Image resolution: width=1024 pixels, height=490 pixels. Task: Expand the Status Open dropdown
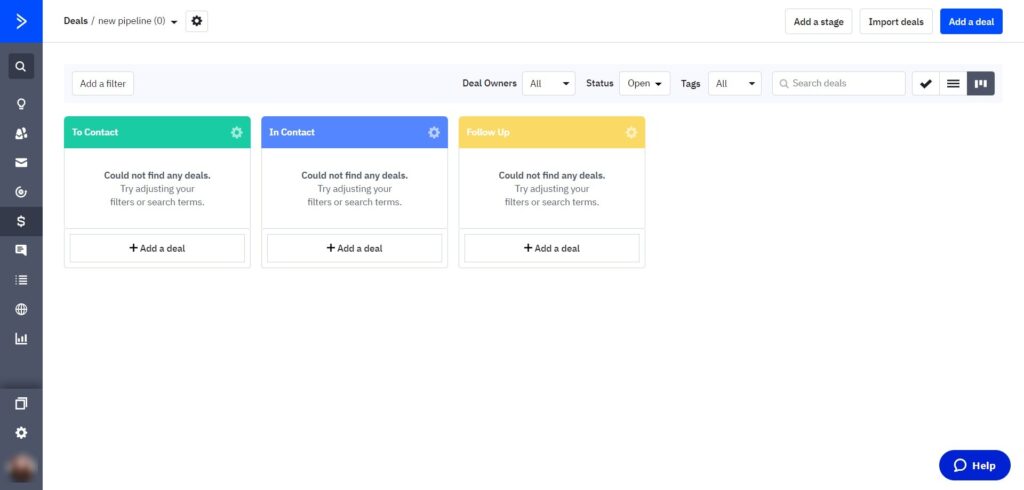point(645,84)
